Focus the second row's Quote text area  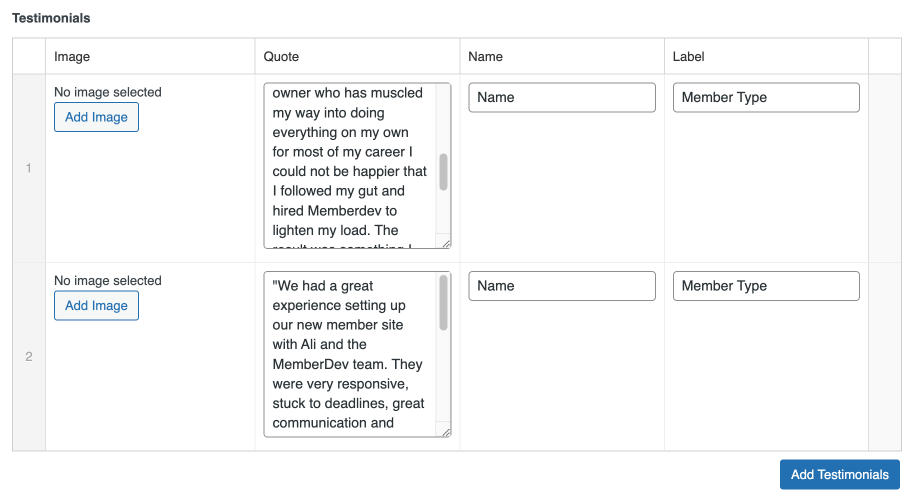tap(350, 354)
